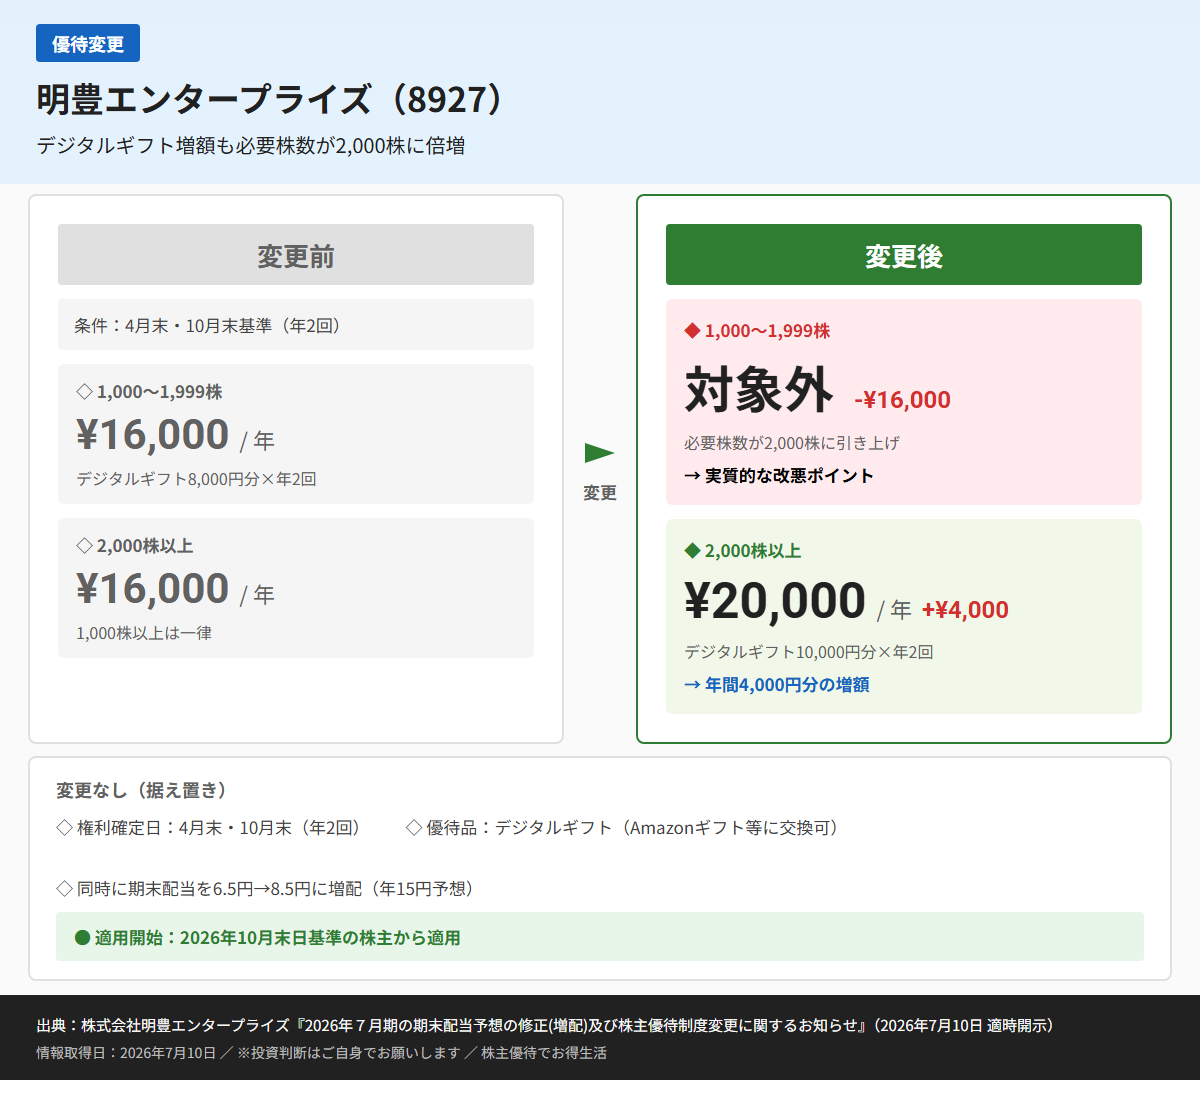This screenshot has height=1104, width=1200.
Task: Click the 情報取得日：2026年7月10日 footer text
Action: click(126, 1053)
